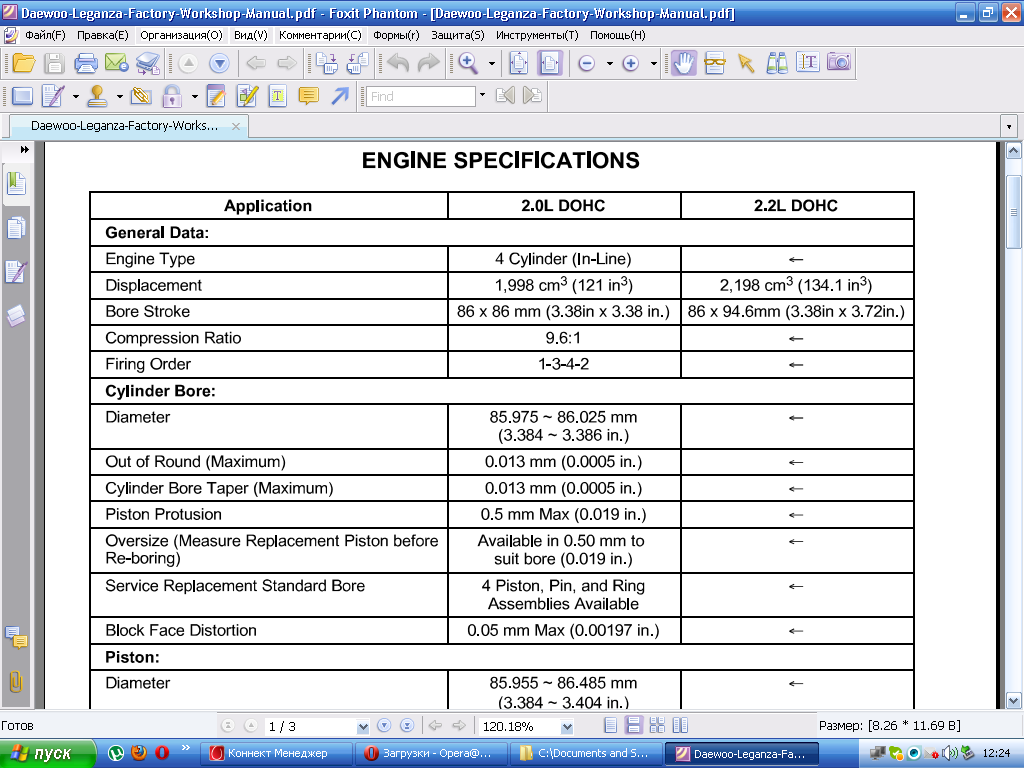Open the Инструменты(T) menu
This screenshot has width=1024, height=768.
coord(537,35)
